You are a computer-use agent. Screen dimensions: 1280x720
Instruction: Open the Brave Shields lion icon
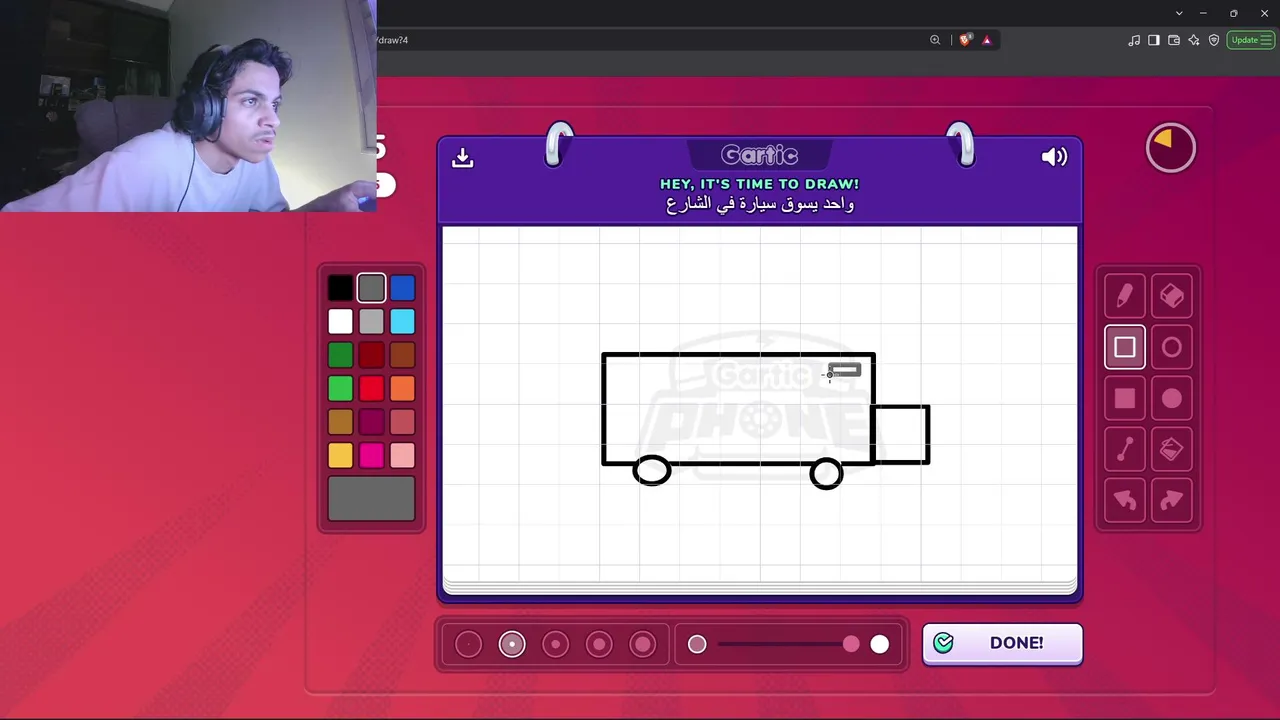[x=964, y=40]
